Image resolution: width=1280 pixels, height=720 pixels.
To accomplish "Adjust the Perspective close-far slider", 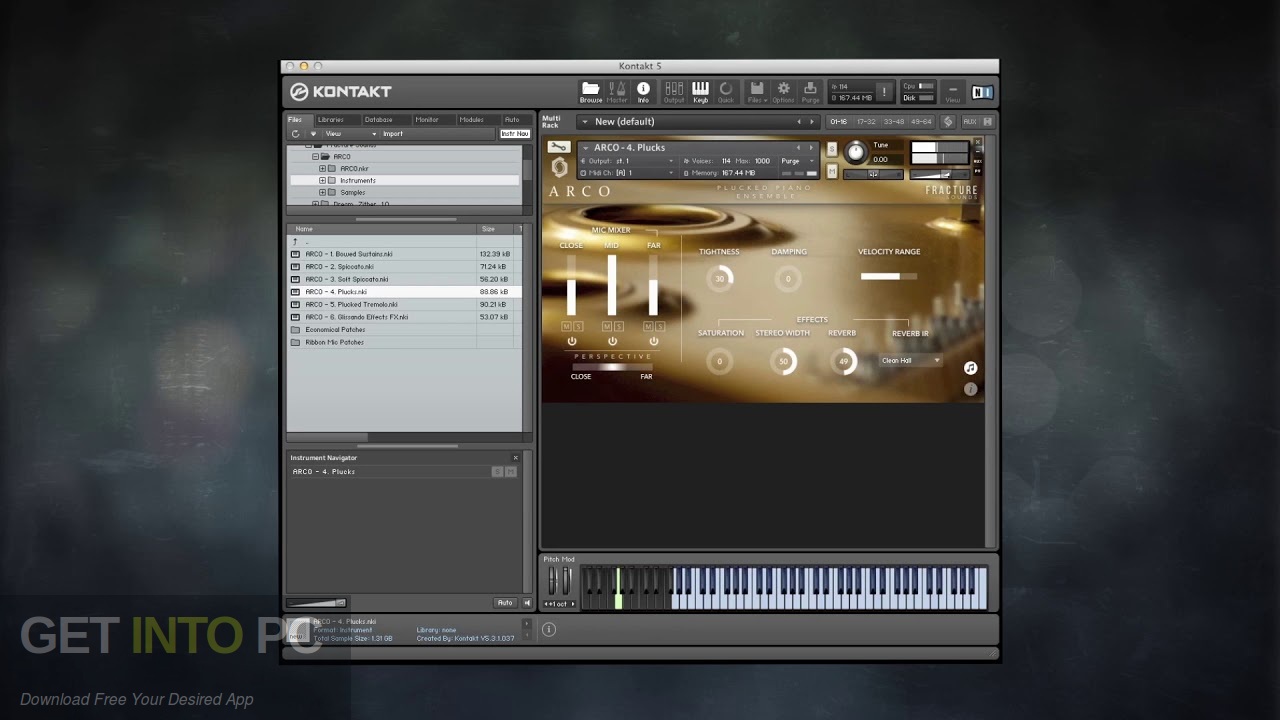I will [x=612, y=366].
